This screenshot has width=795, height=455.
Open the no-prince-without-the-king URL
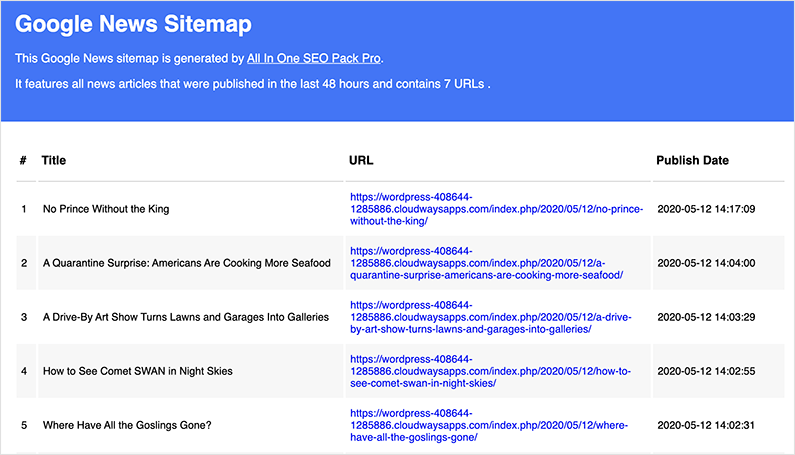[x=496, y=209]
